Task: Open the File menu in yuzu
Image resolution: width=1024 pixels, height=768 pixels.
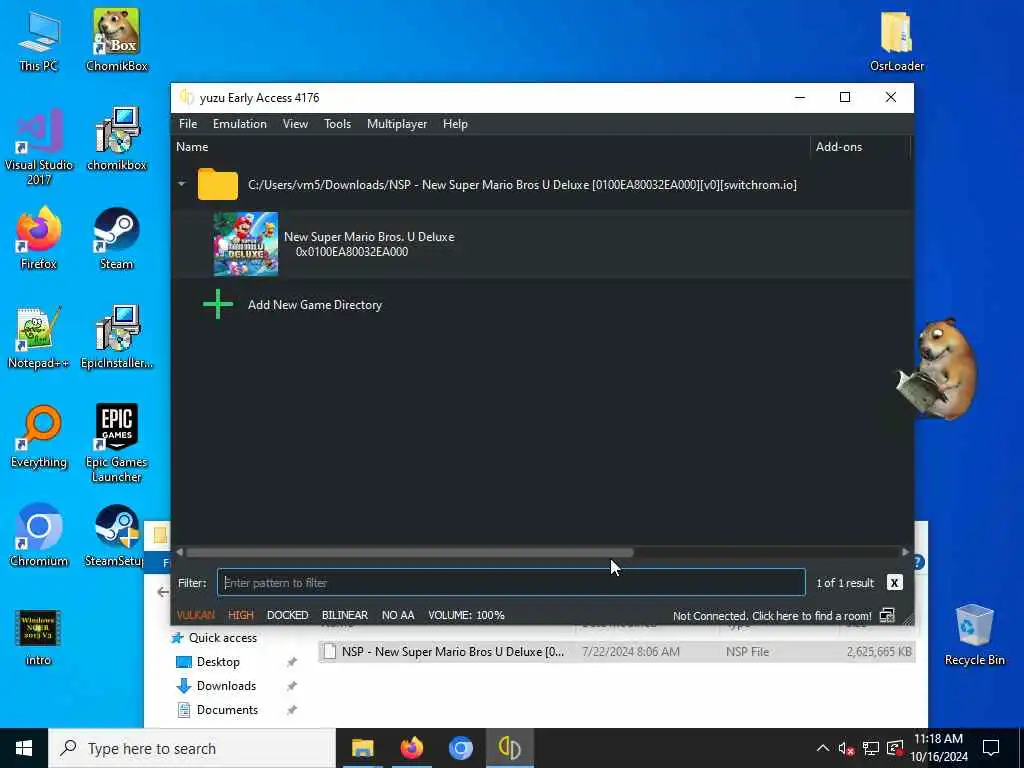Action: (187, 124)
